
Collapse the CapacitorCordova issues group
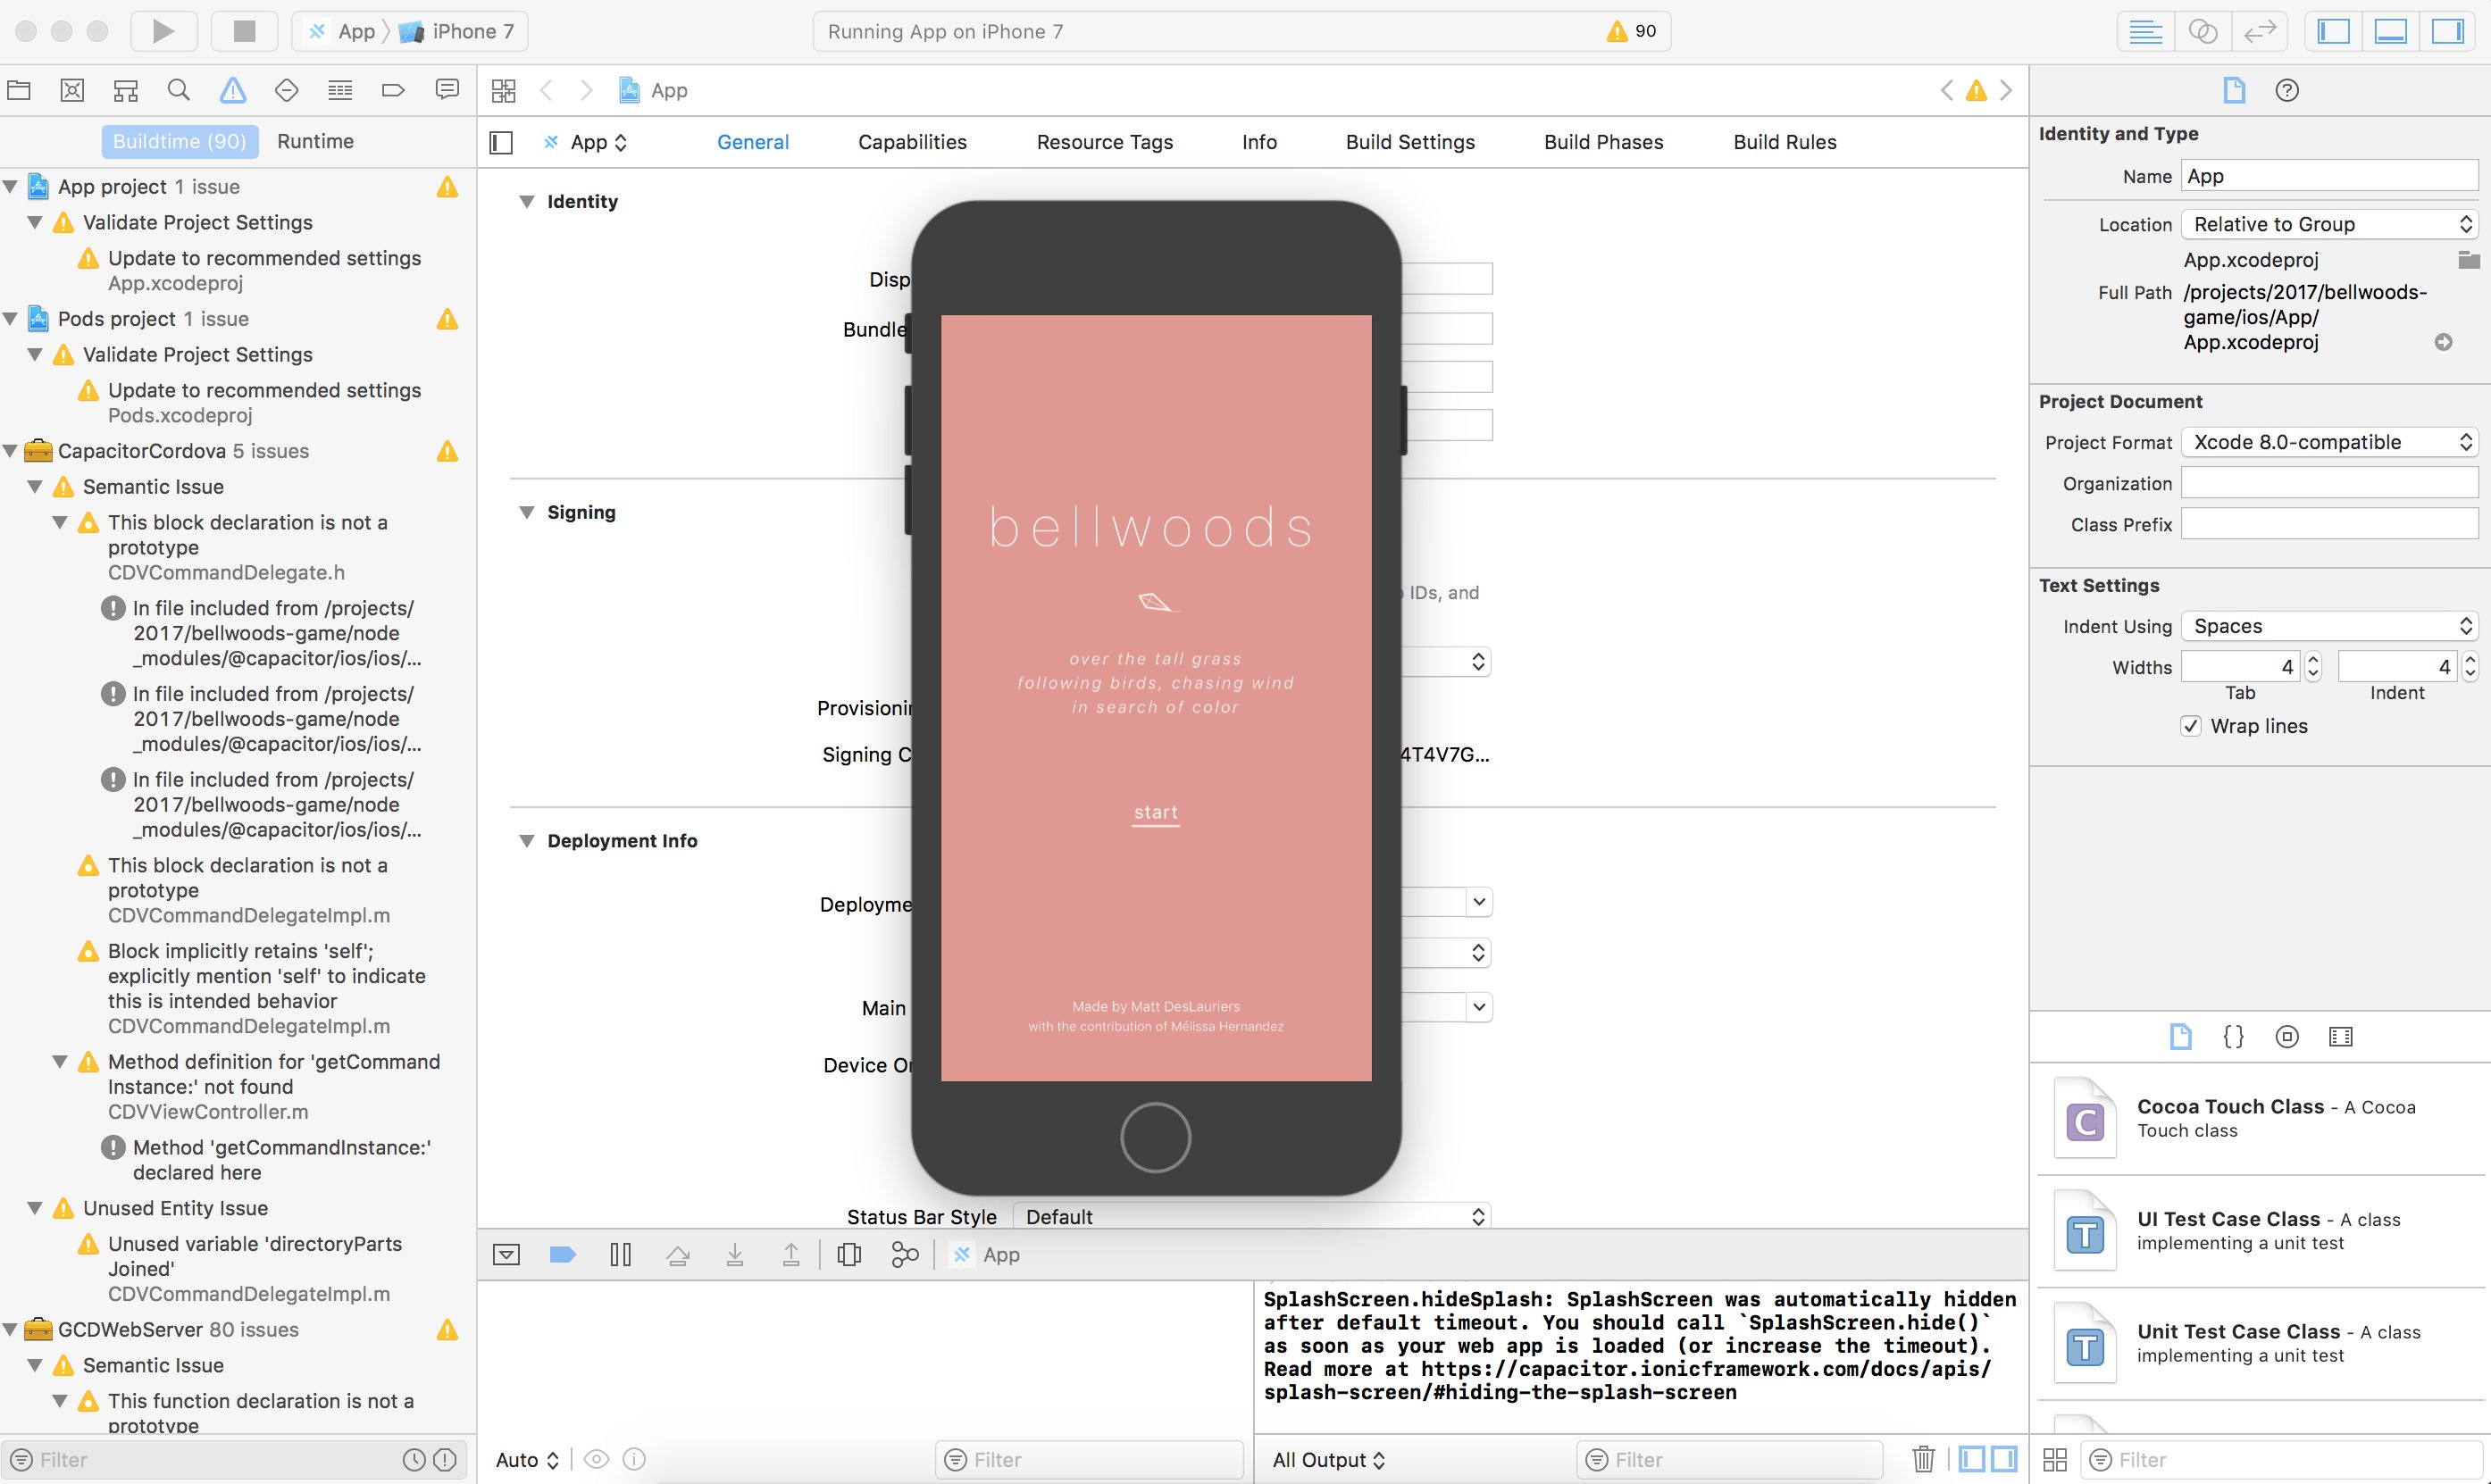11,451
